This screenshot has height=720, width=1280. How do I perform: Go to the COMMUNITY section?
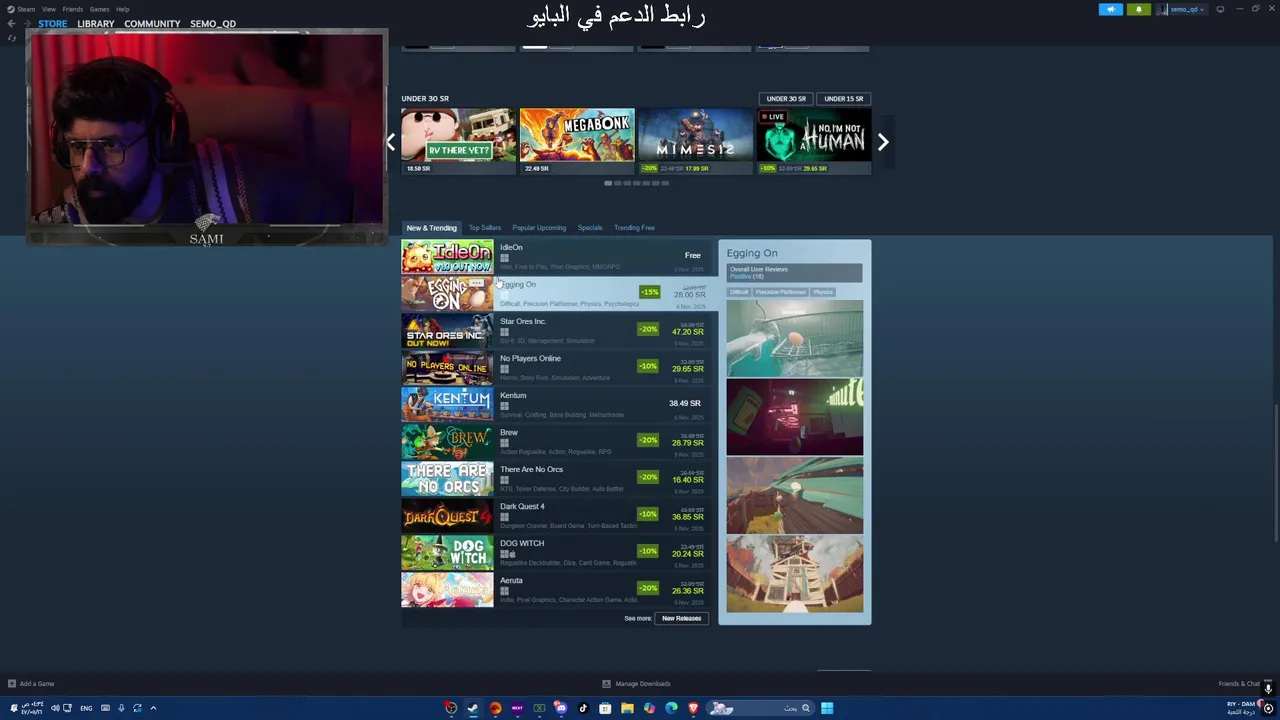tap(152, 23)
